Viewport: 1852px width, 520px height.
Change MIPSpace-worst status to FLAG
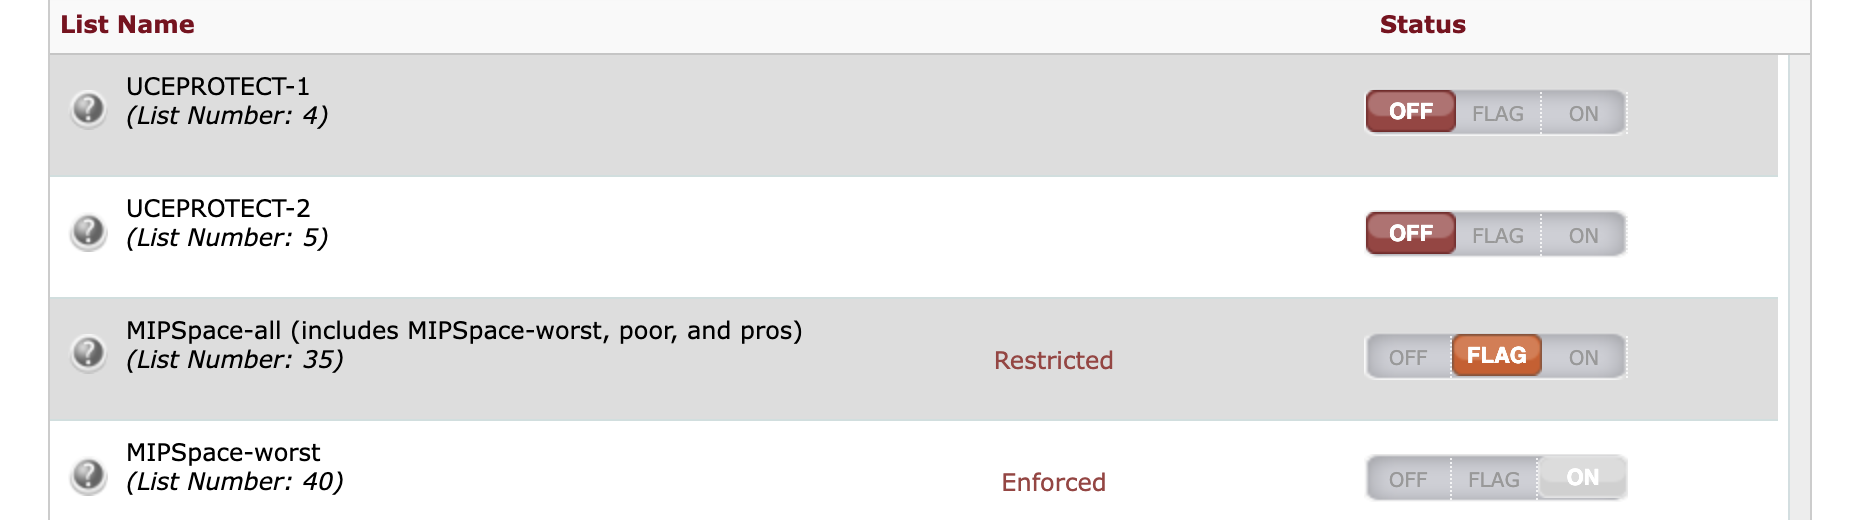coord(1494,479)
